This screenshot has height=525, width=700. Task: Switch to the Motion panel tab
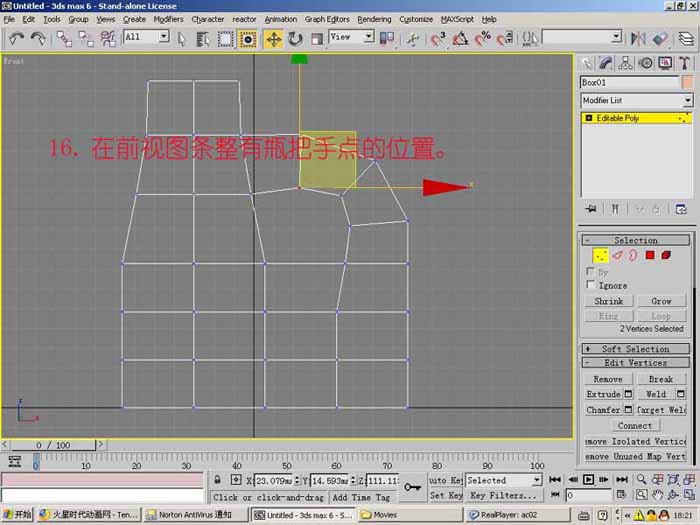646,63
